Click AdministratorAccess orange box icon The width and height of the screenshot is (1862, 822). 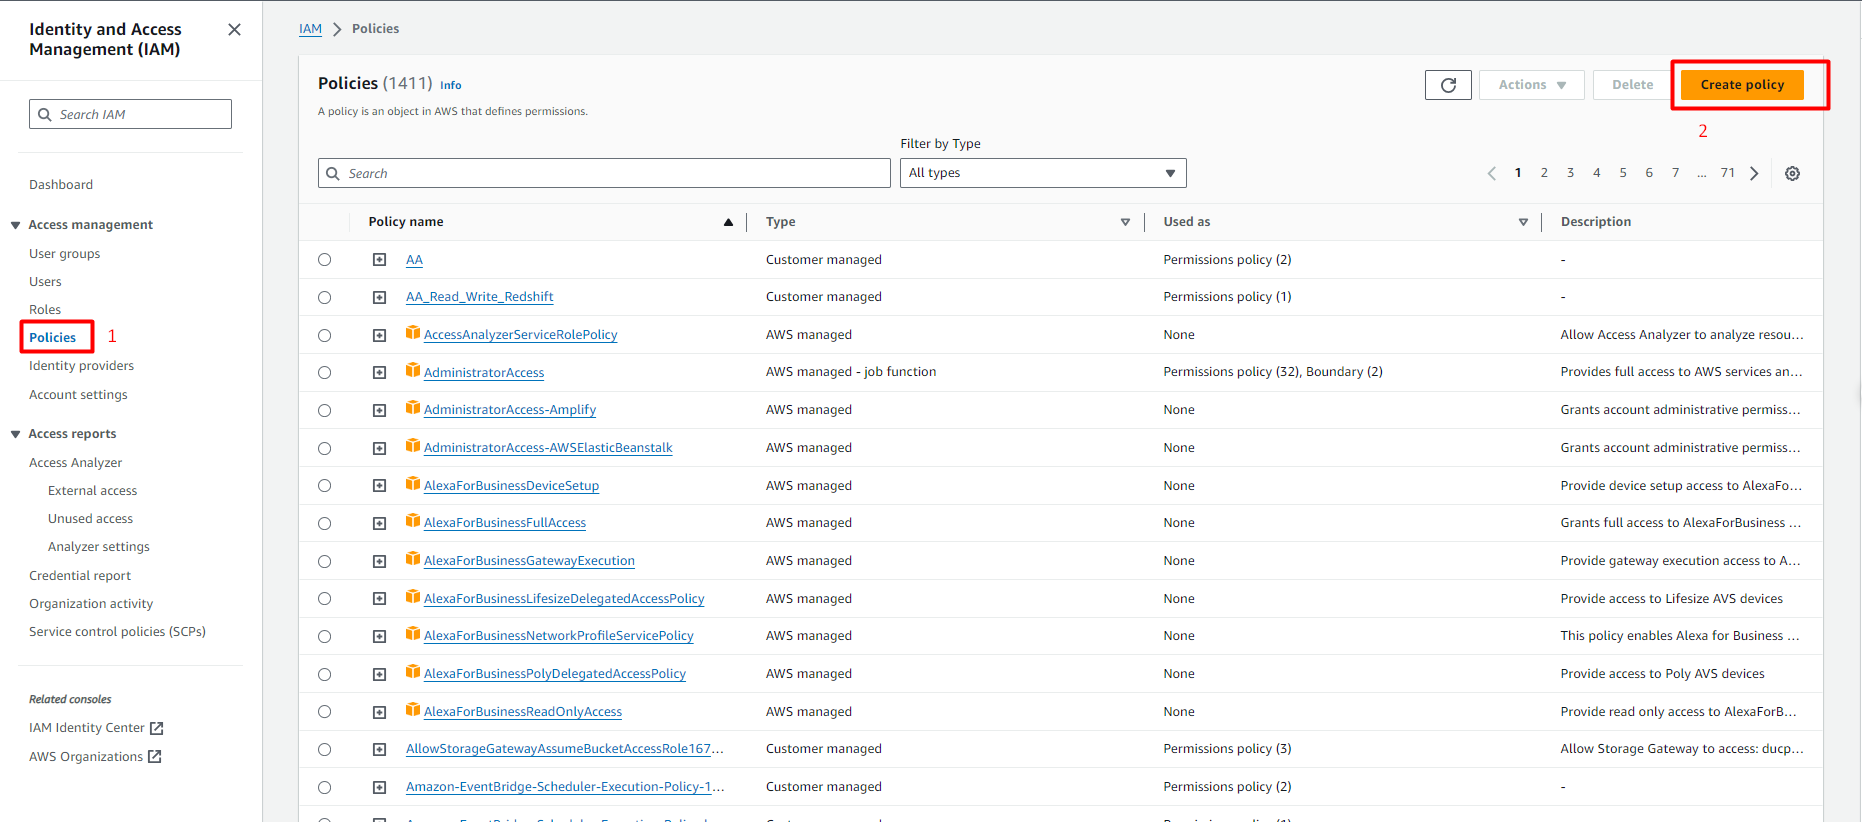412,371
